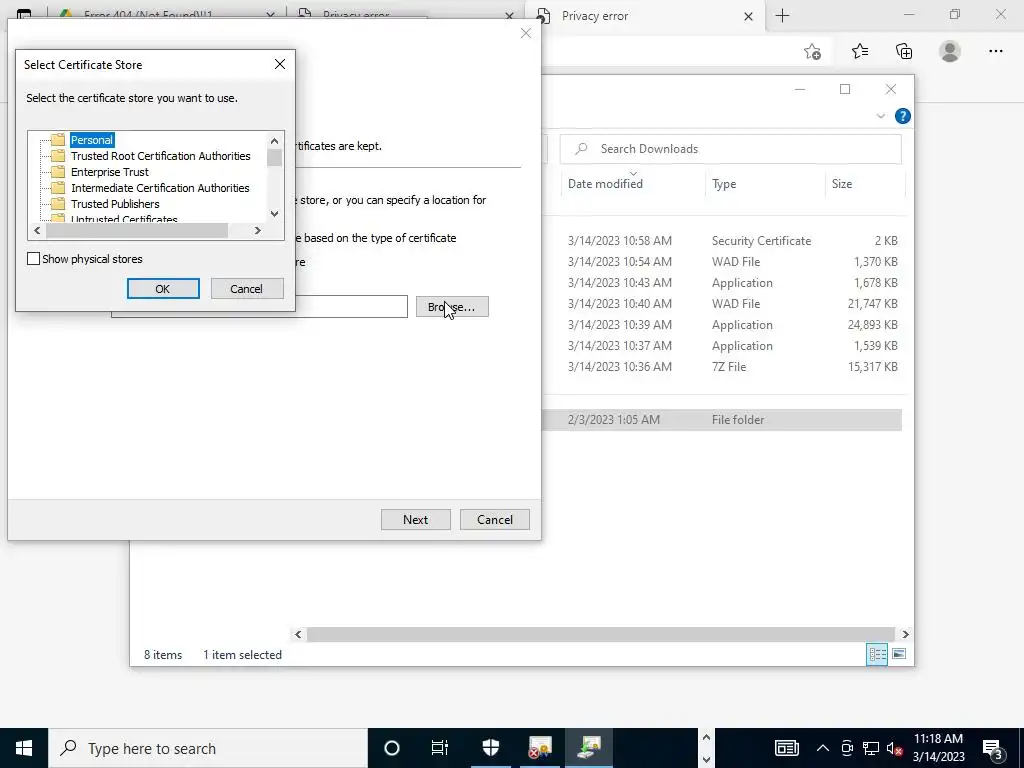Open the Favorites list icon

[859, 51]
